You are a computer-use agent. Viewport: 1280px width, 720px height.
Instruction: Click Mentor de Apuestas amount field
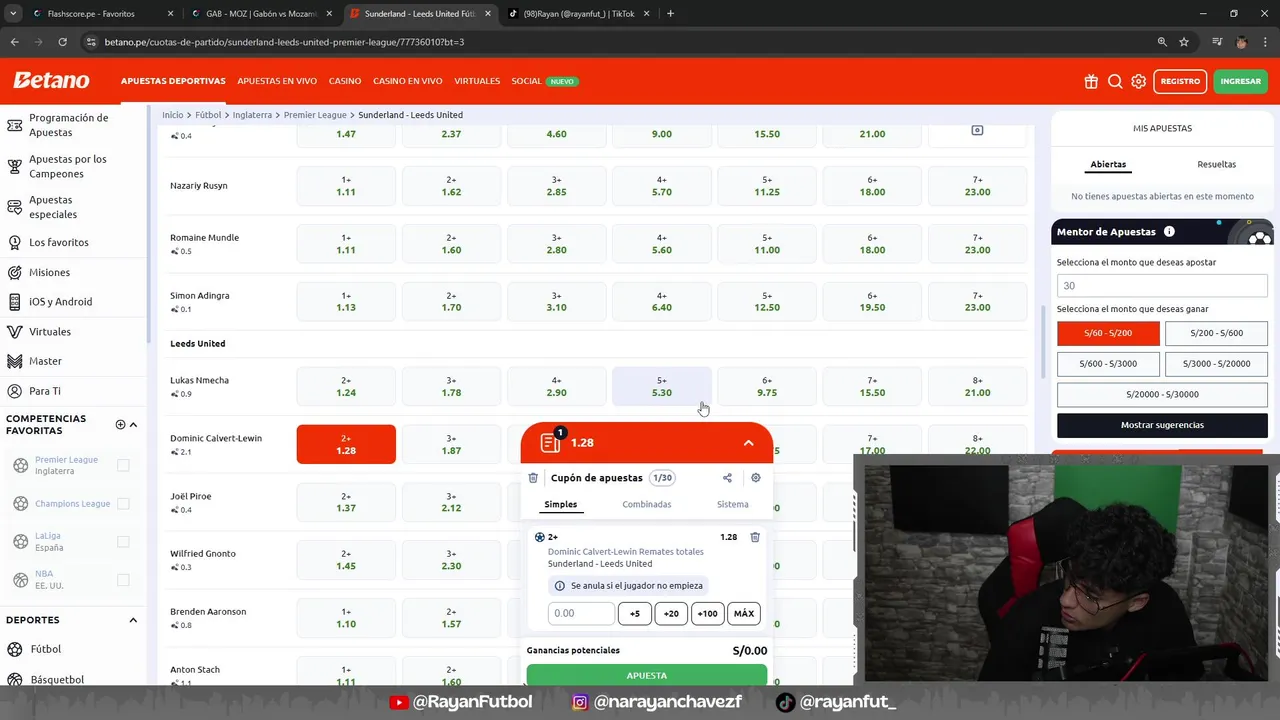pos(1162,286)
